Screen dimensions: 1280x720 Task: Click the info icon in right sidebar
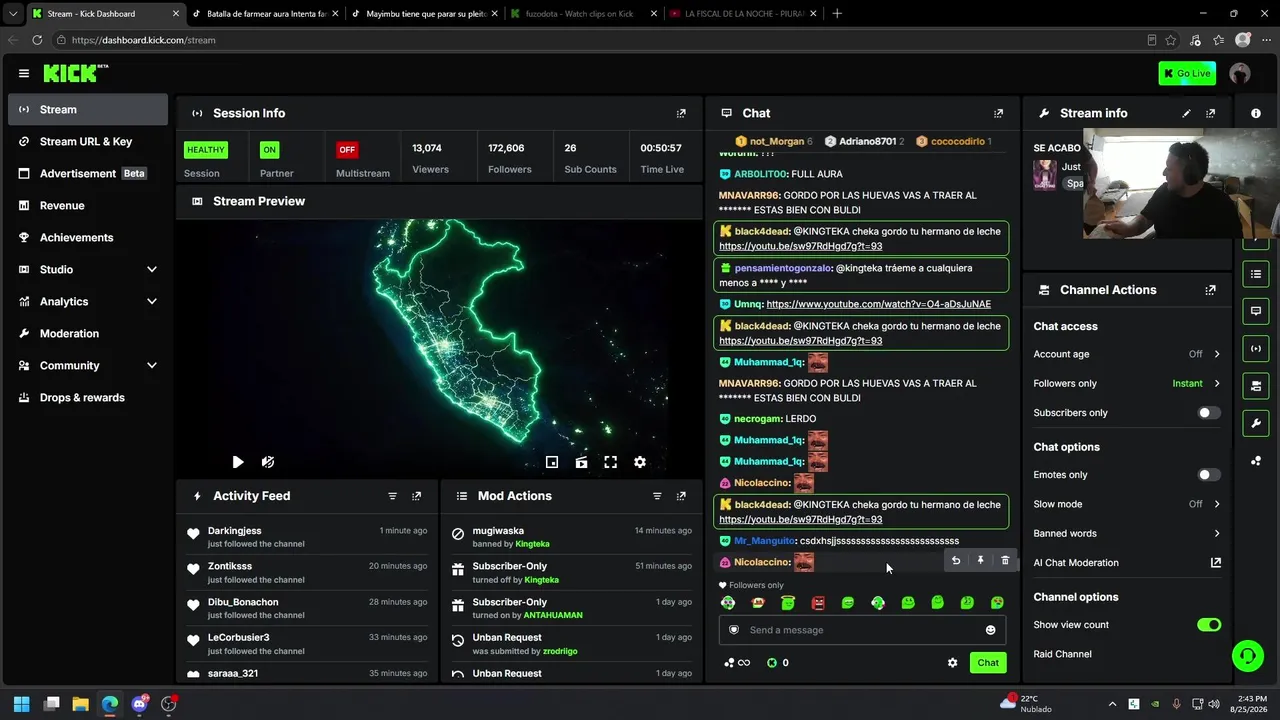1256,114
